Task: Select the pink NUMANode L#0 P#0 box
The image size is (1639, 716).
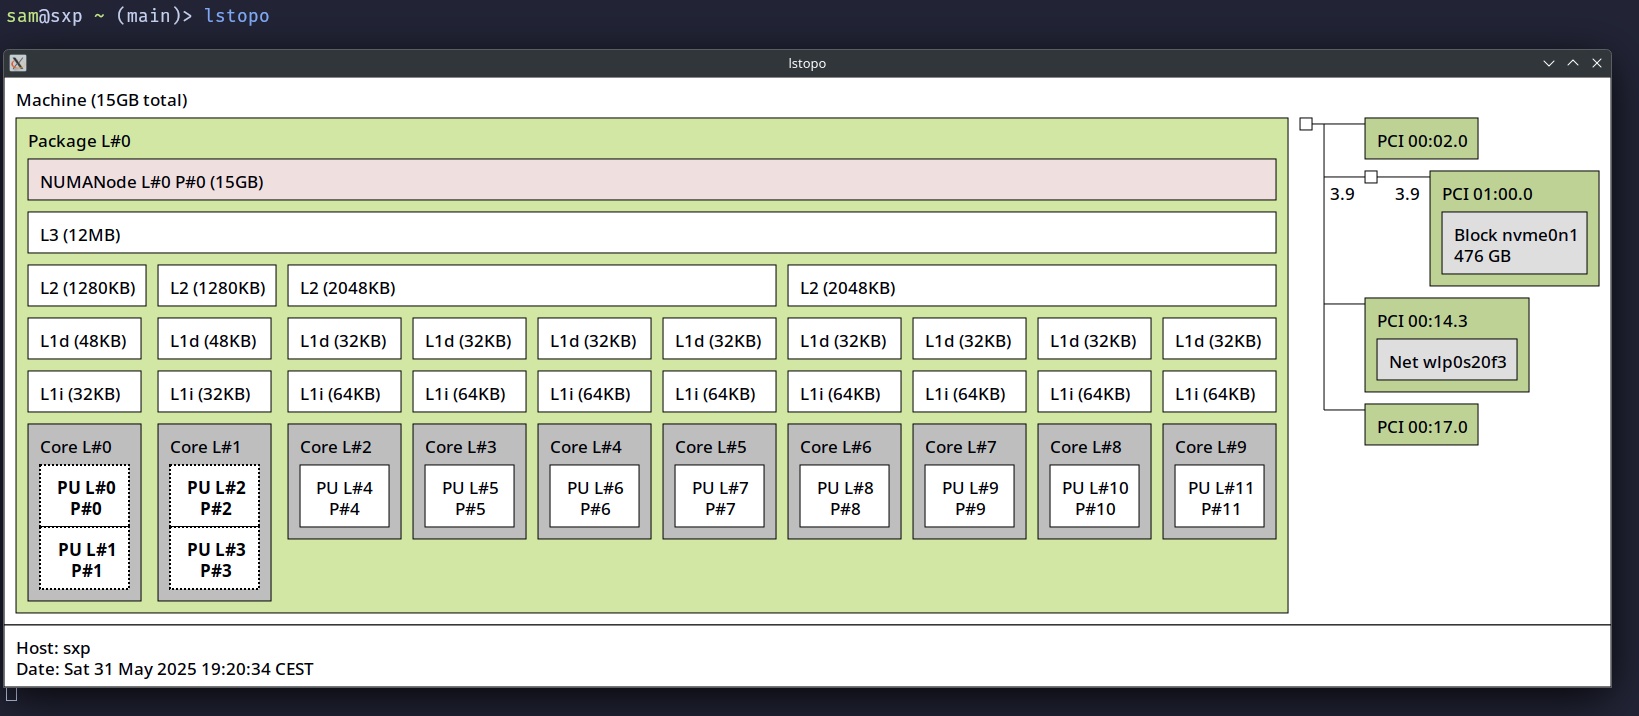Action: (651, 181)
